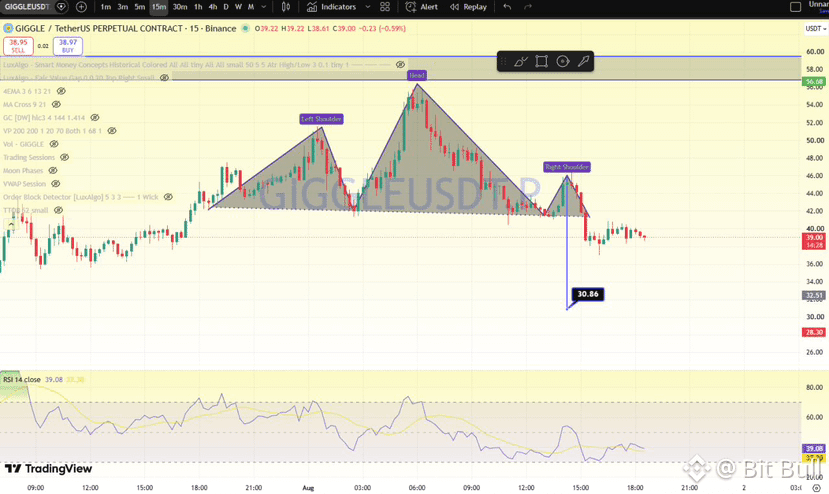The height and width of the screenshot is (494, 829).
Task: Click the Aug date on time axis
Action: tap(308, 488)
